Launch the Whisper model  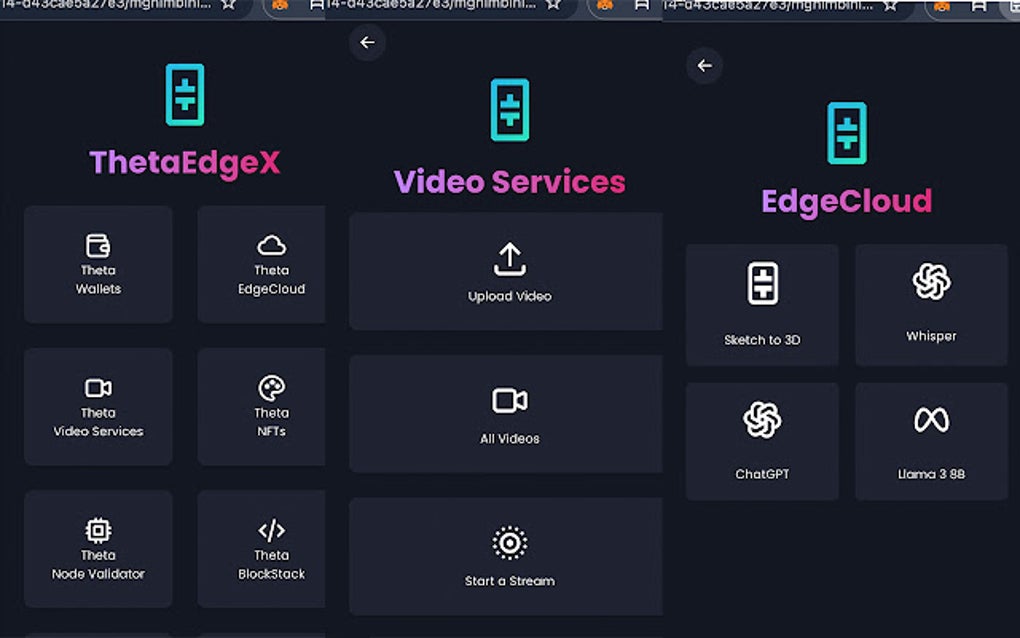[x=930, y=305]
